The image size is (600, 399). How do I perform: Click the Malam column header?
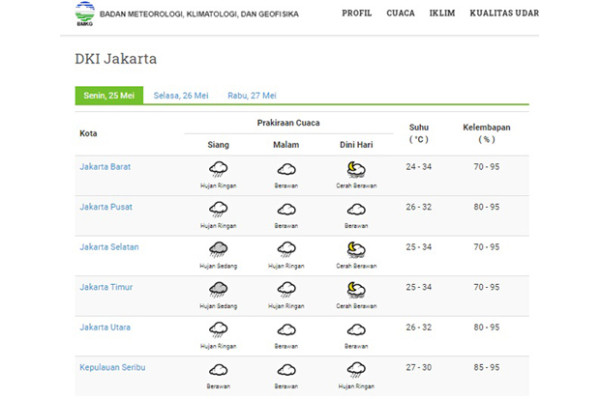pos(286,145)
